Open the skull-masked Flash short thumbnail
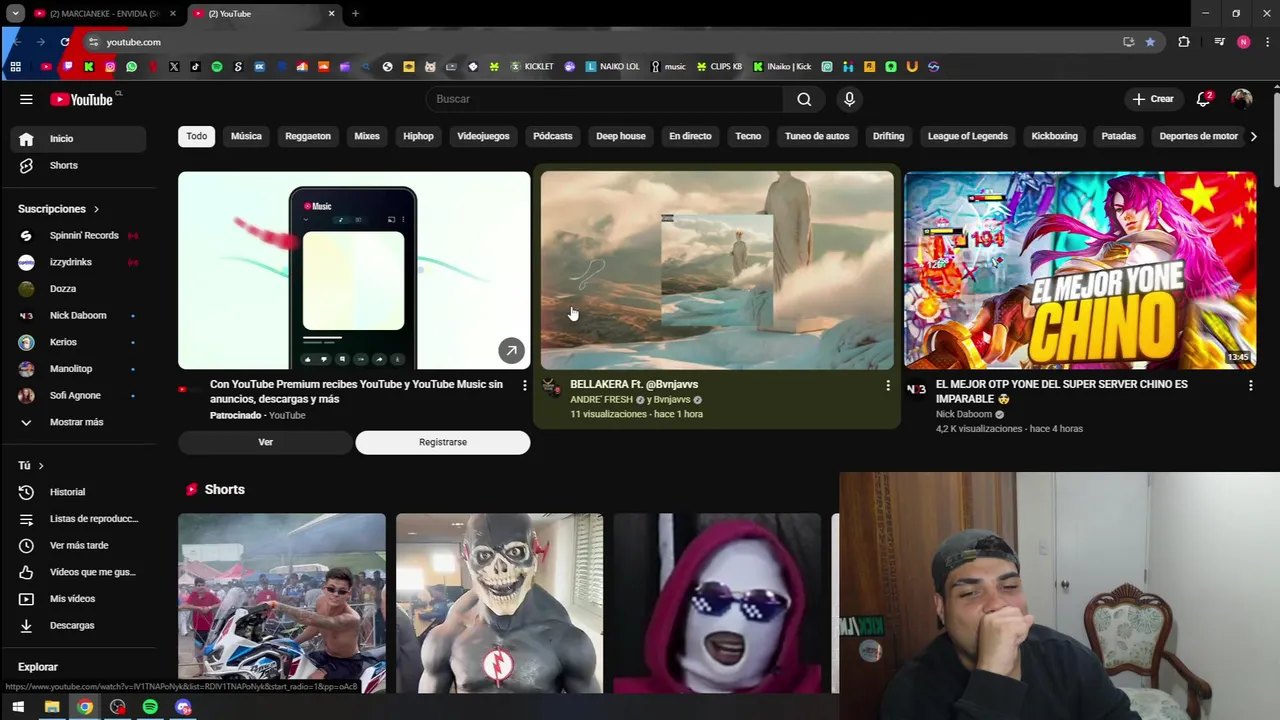The image size is (1280, 720). (x=499, y=603)
